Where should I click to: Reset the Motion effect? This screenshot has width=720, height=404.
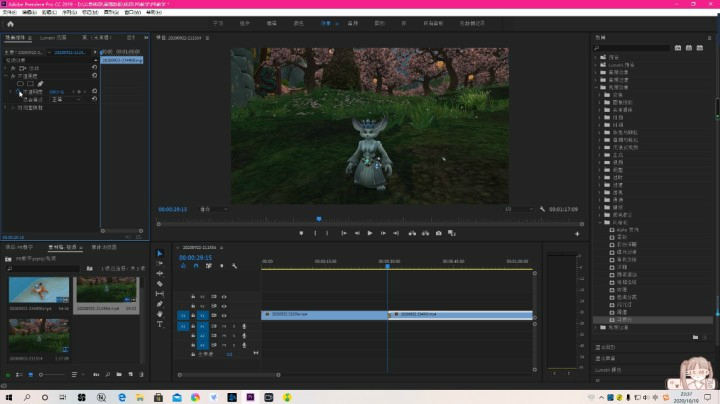(95, 67)
